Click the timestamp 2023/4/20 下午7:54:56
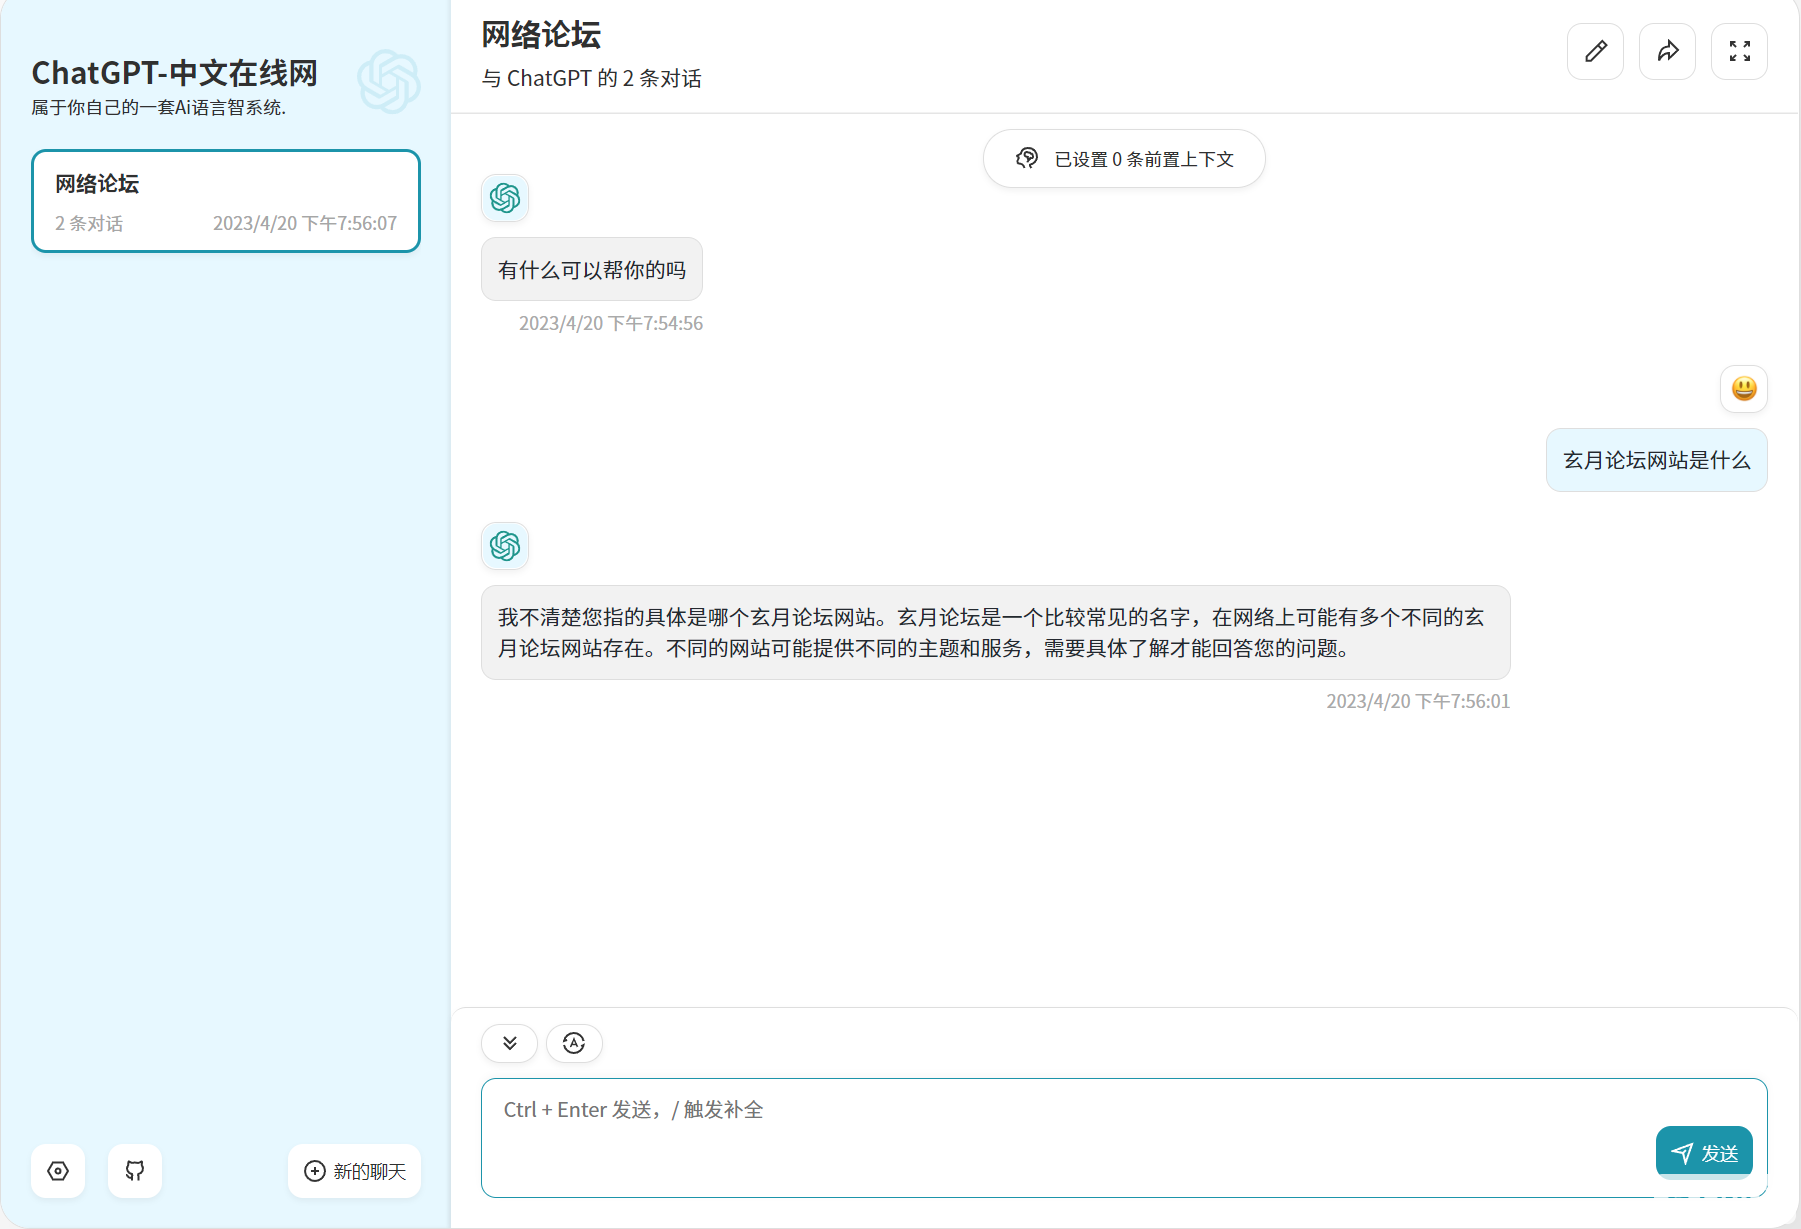 (611, 323)
